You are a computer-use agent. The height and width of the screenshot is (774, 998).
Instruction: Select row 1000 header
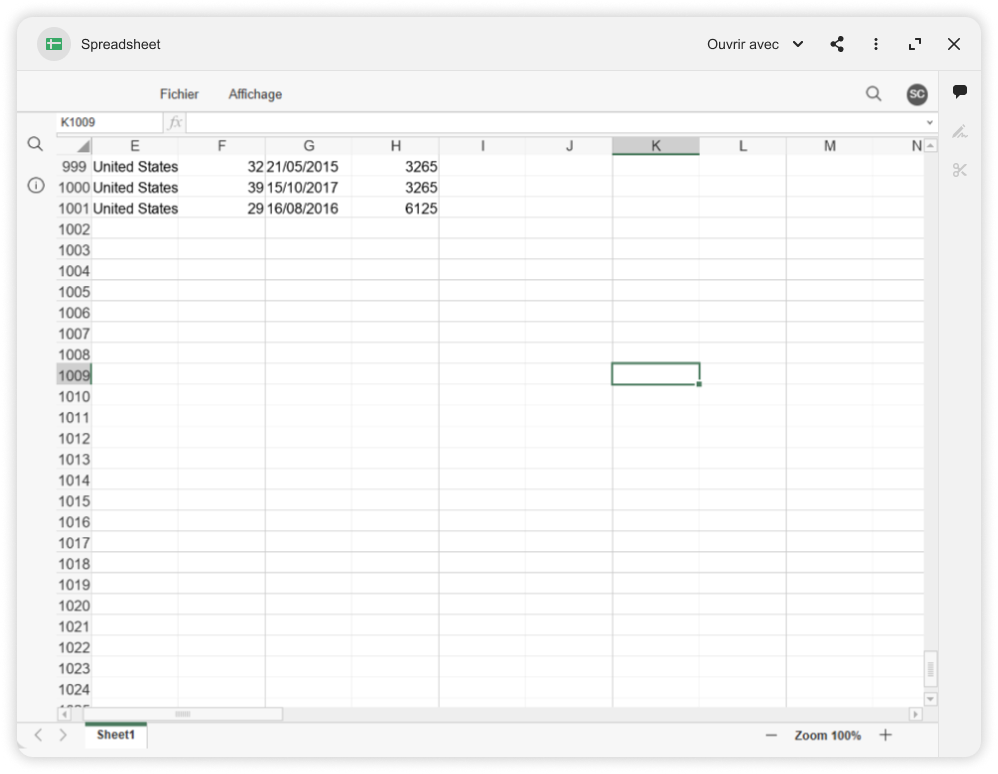pyautogui.click(x=74, y=188)
